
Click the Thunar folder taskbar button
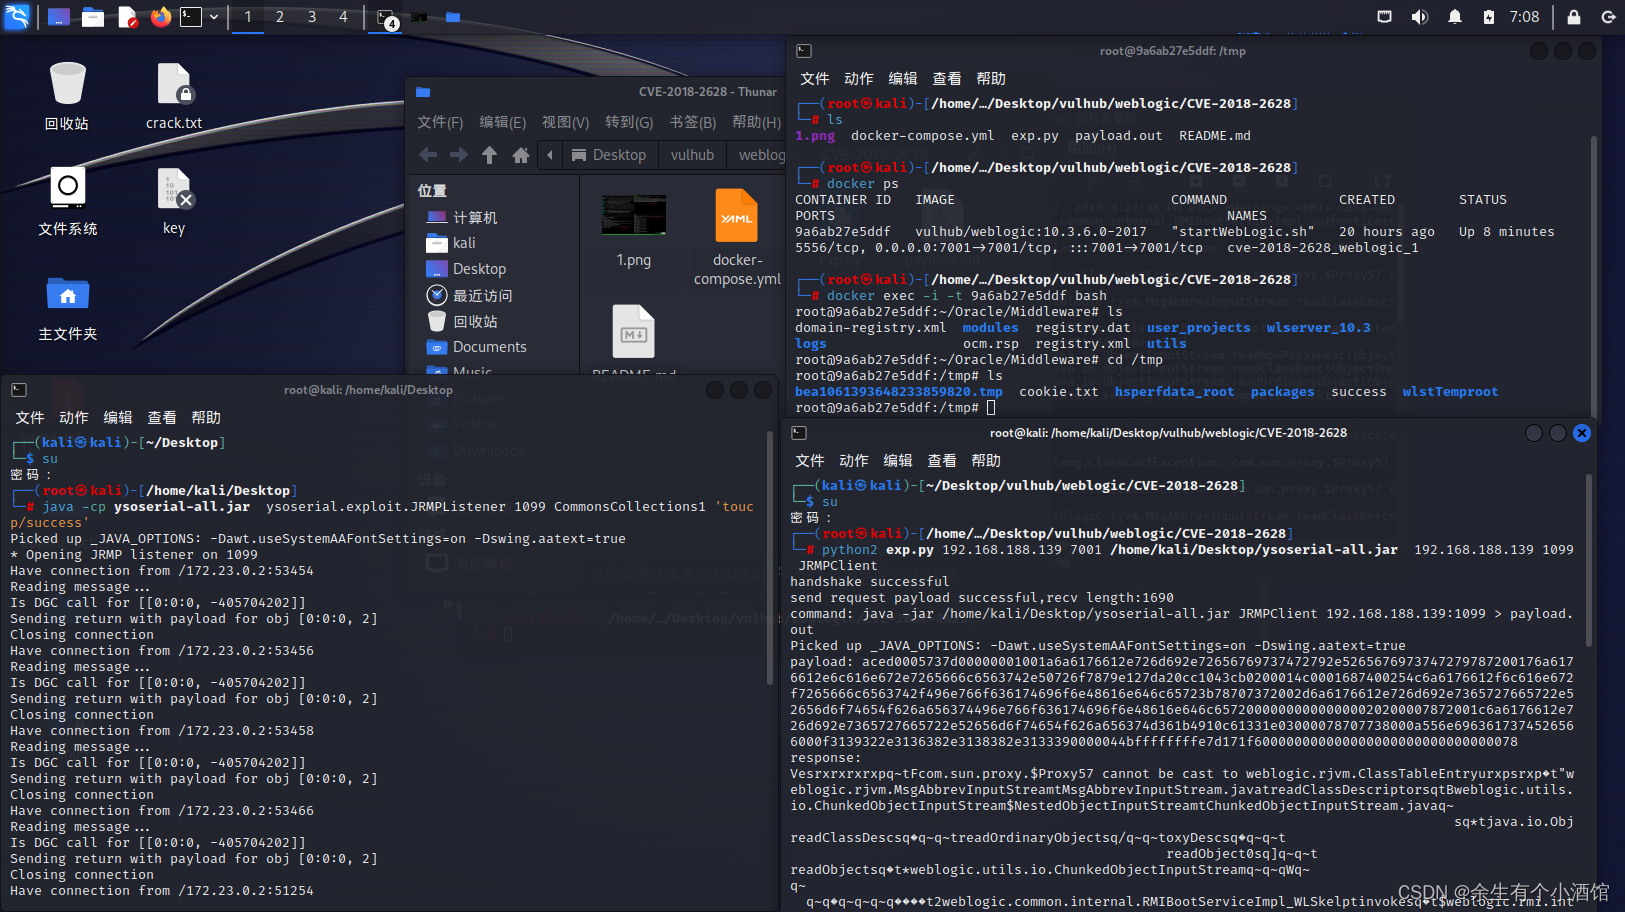click(452, 17)
